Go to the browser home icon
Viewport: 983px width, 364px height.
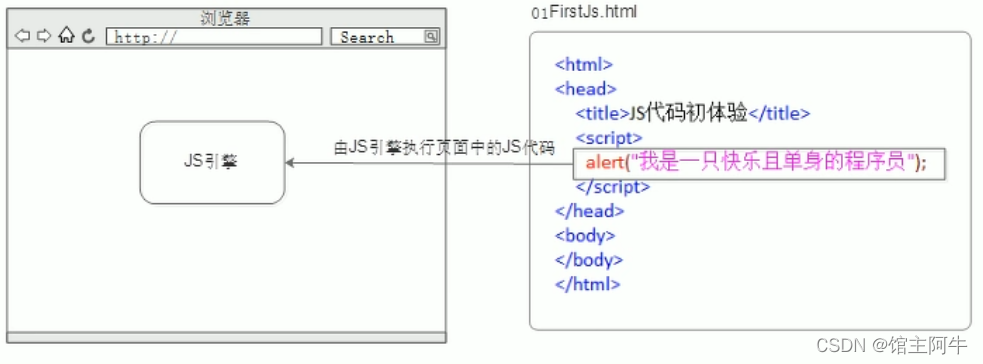(x=66, y=36)
